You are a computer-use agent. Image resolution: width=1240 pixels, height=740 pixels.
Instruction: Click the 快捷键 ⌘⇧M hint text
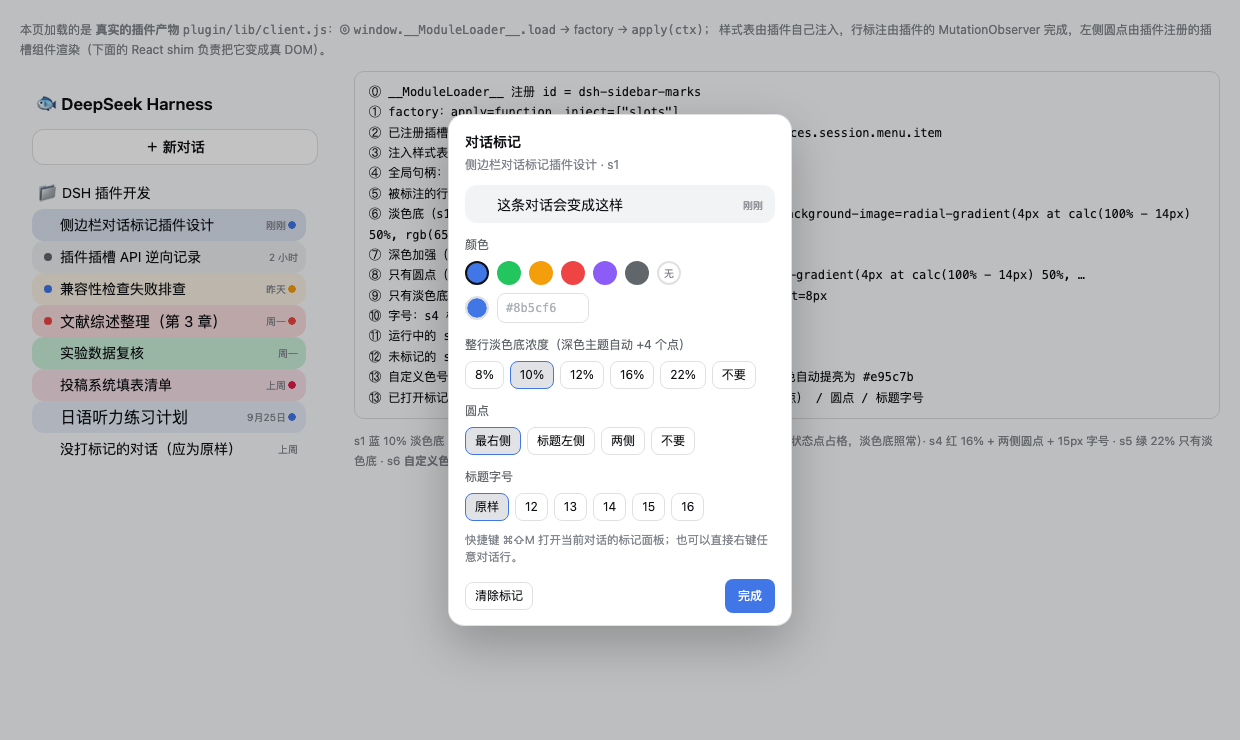click(x=616, y=548)
